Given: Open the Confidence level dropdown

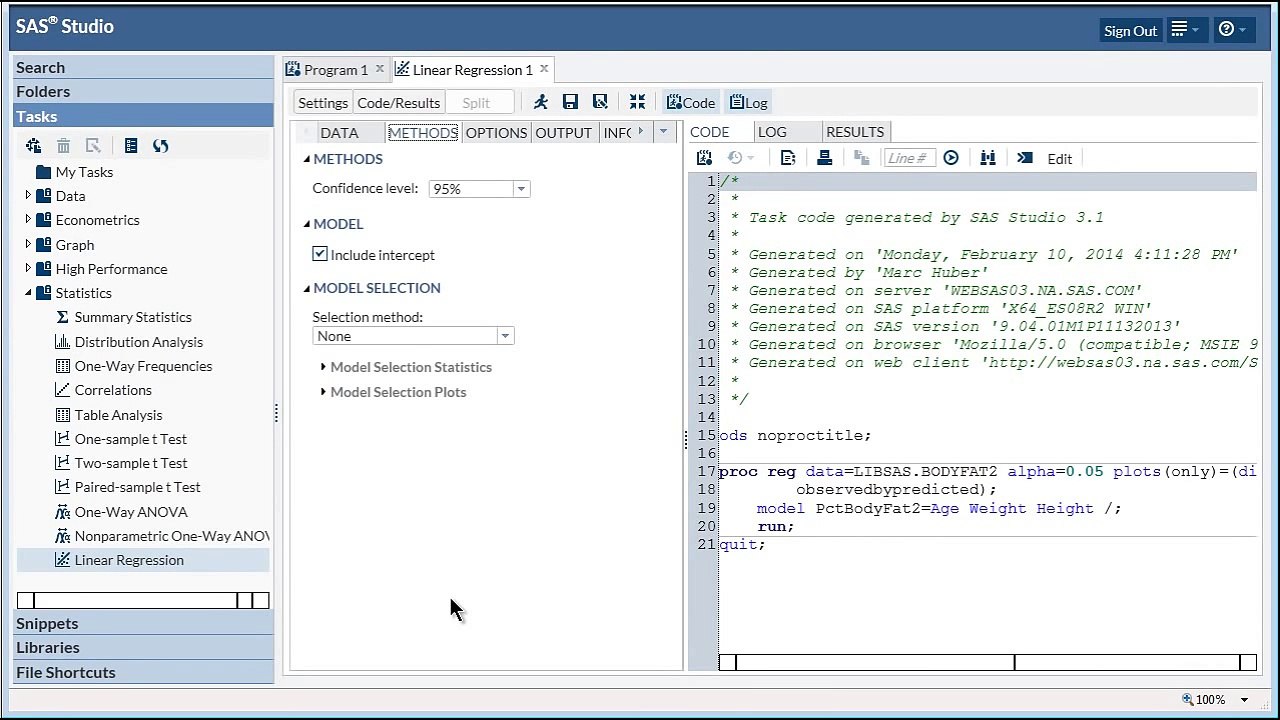Looking at the screenshot, I should pyautogui.click(x=521, y=189).
